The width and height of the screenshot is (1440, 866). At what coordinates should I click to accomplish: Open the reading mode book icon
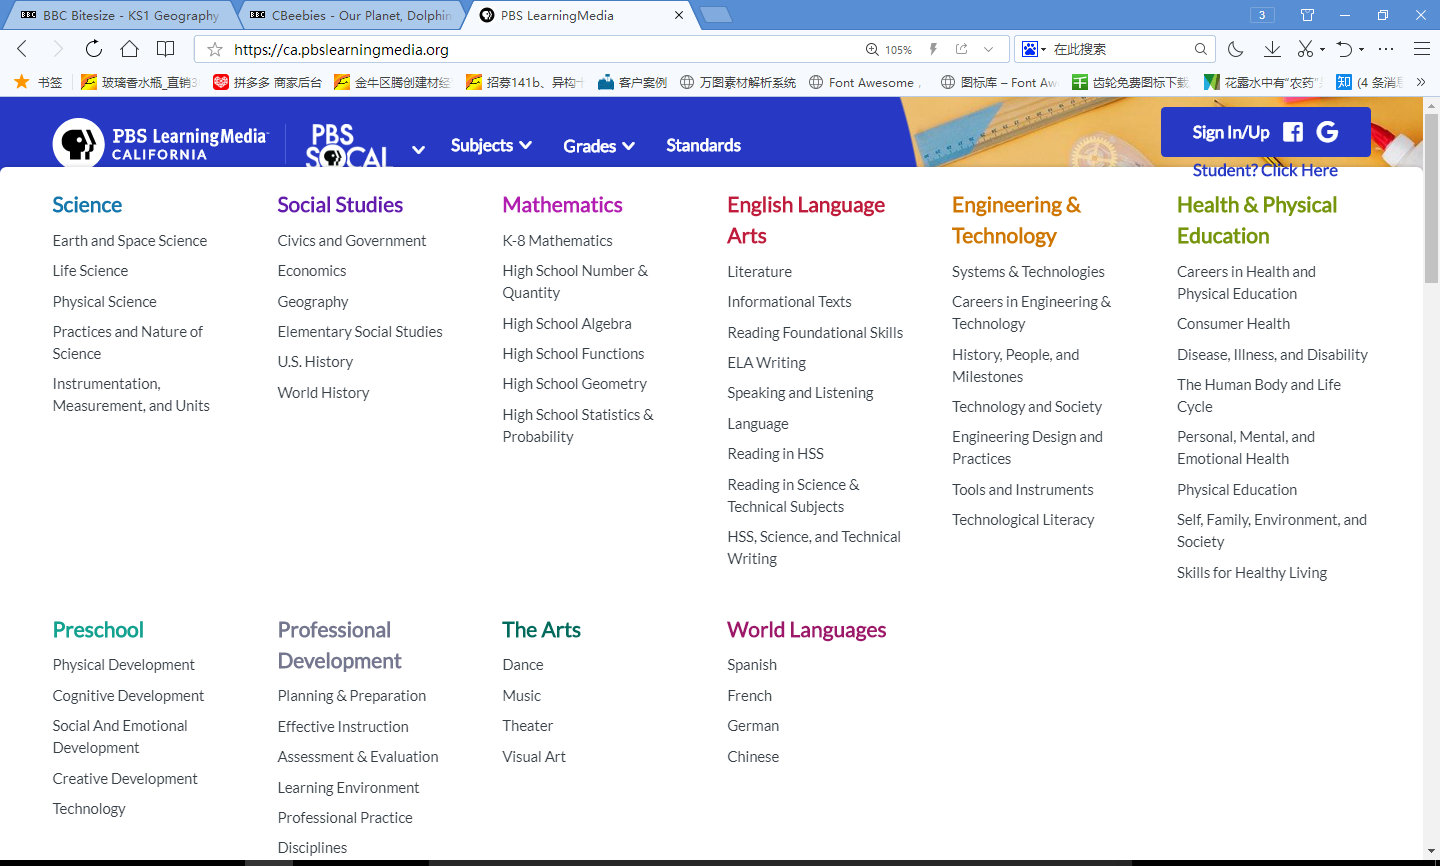coord(166,49)
